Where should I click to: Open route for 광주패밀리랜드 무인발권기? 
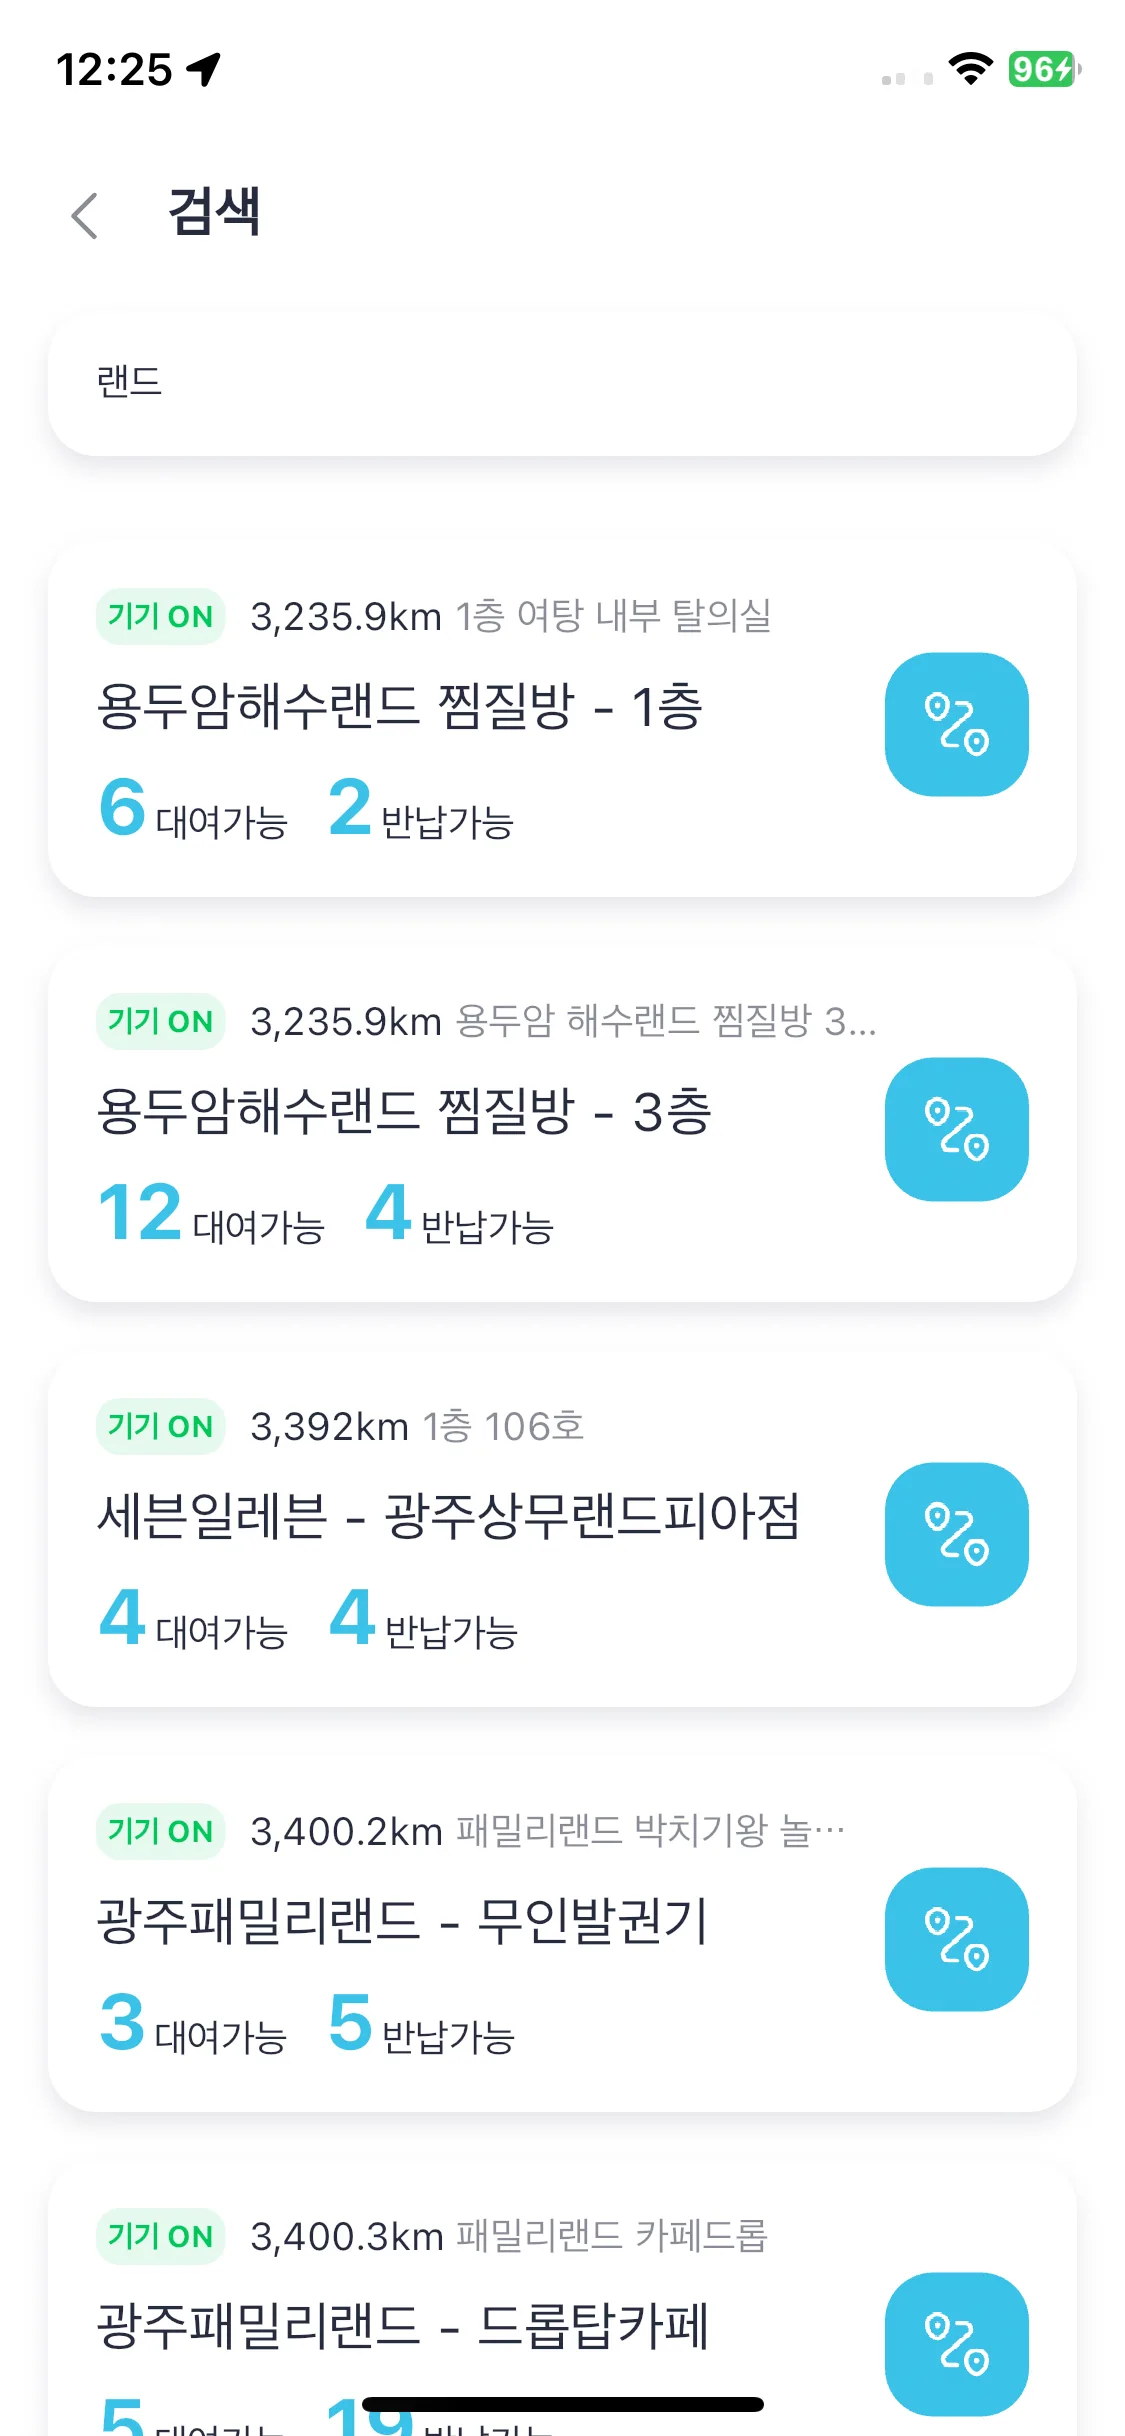(x=956, y=1939)
